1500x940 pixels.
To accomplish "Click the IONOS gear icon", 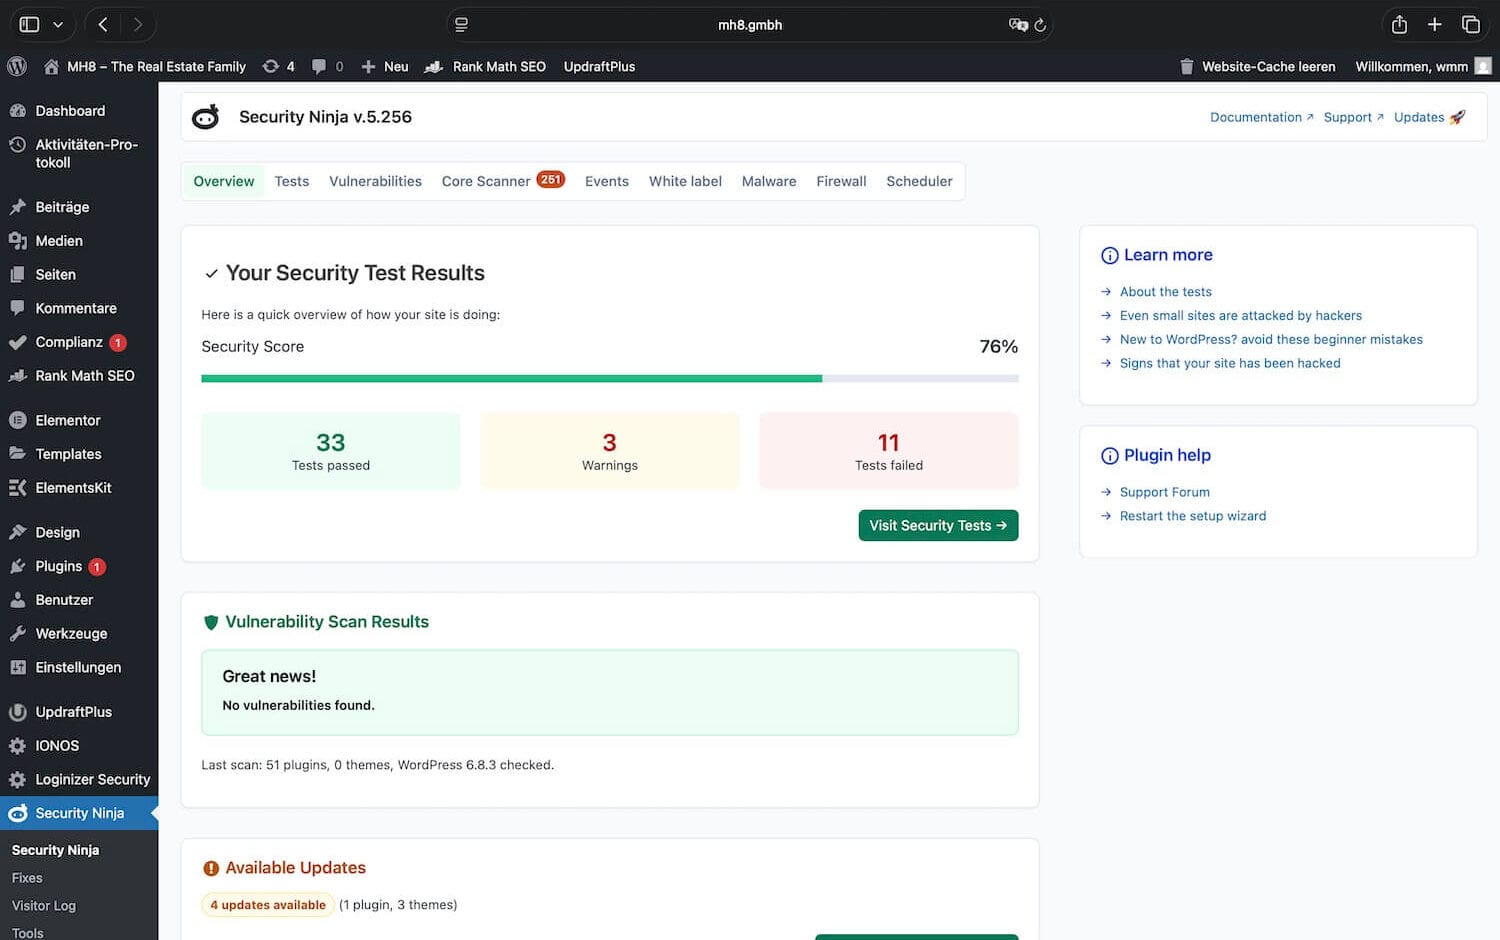I will 18,745.
